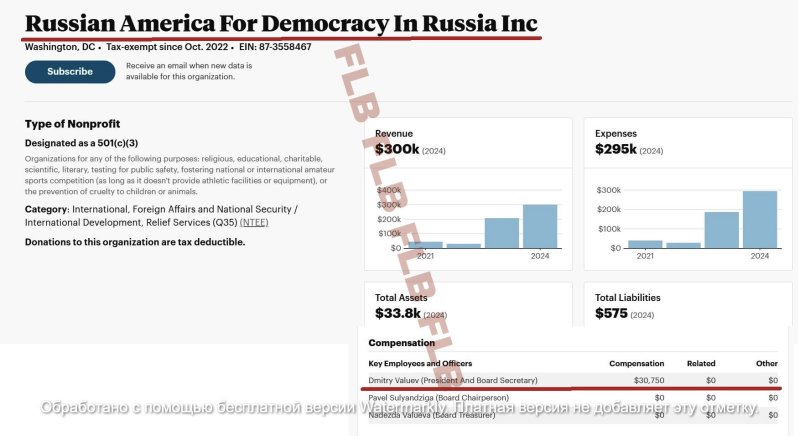The image size is (800, 436).
Task: Click the 2023 bar in Expenses chart
Action: click(x=722, y=230)
